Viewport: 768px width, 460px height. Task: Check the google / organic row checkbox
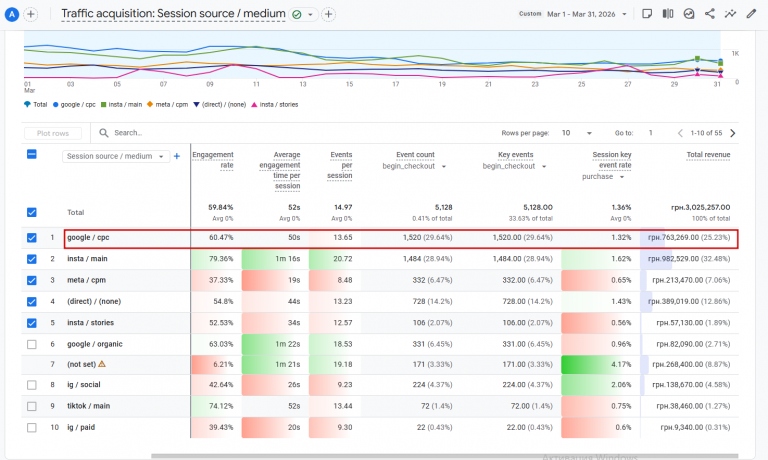[32, 344]
